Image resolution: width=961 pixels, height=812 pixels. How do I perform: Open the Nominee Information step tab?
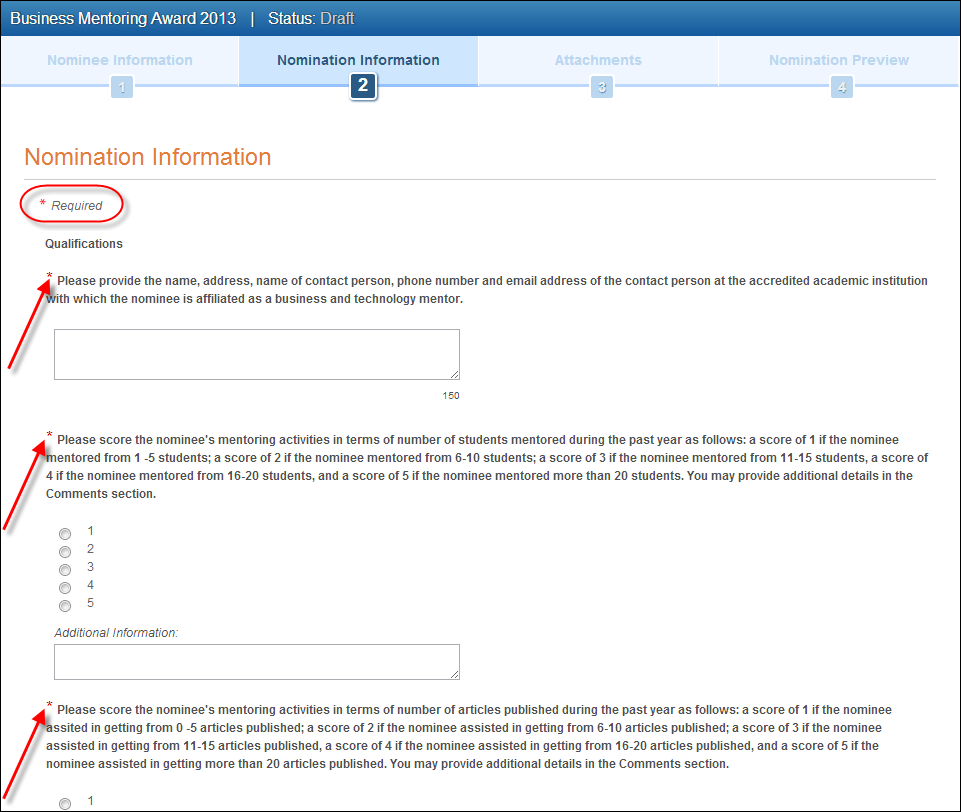[x=120, y=60]
